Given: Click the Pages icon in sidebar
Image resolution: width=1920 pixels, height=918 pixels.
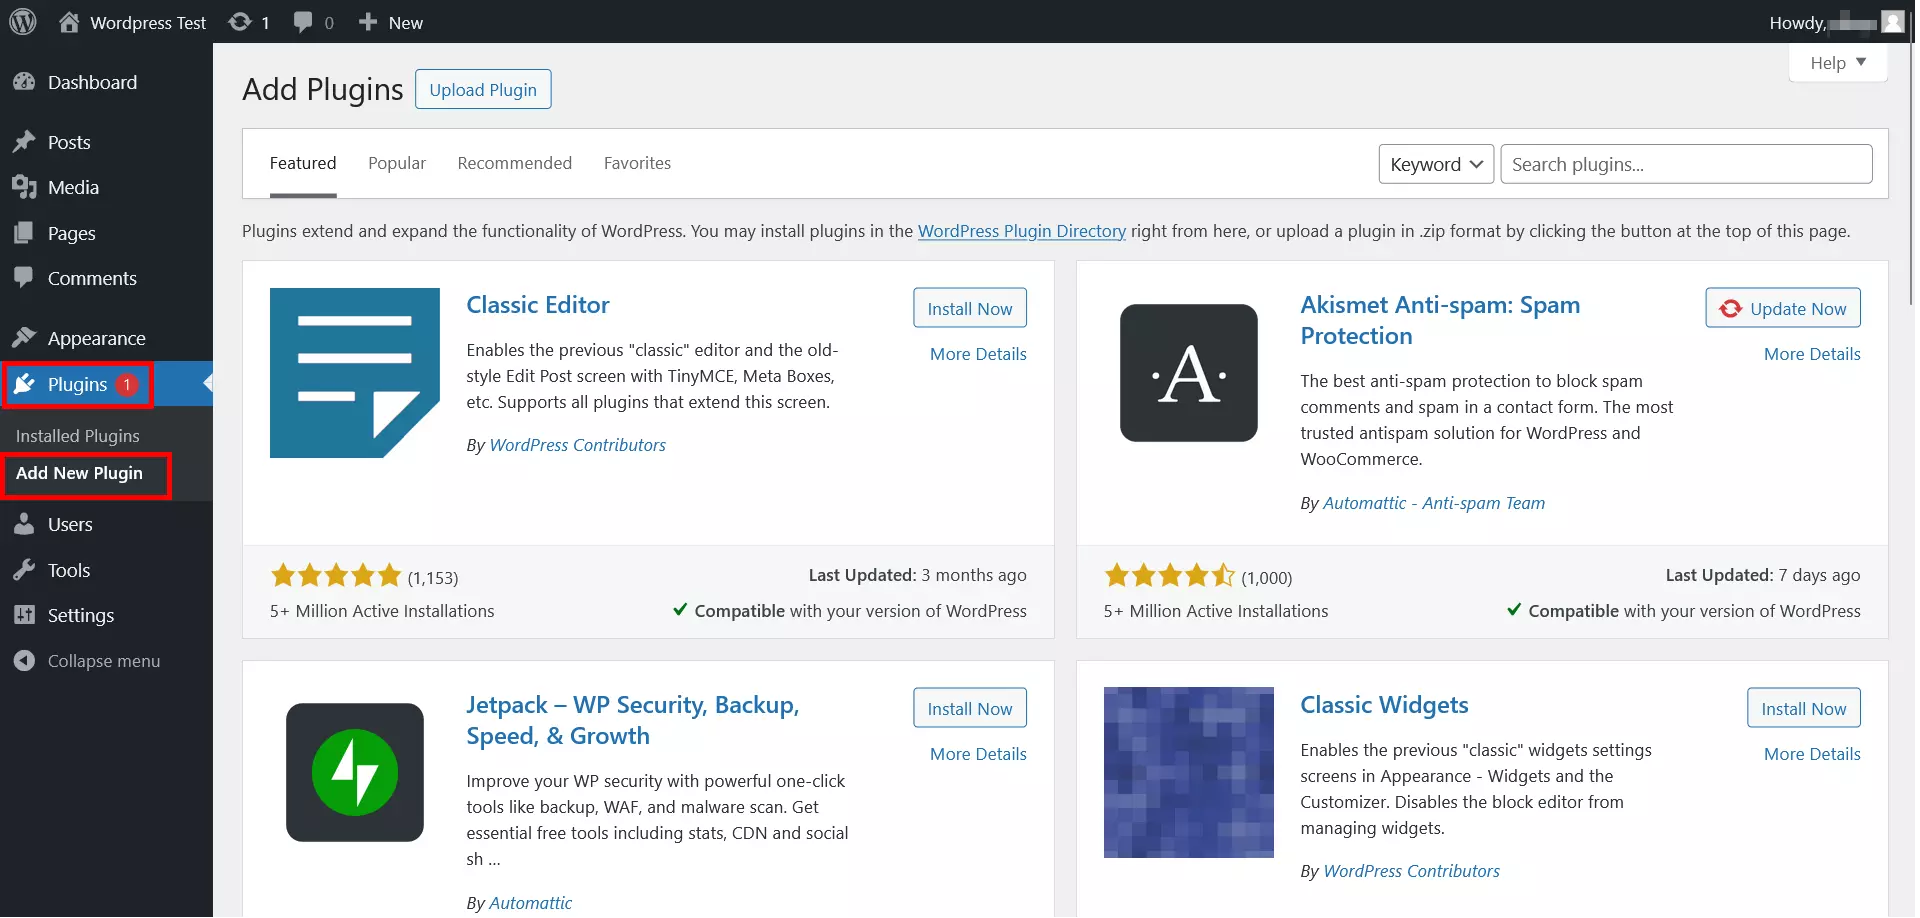Looking at the screenshot, I should coord(24,233).
